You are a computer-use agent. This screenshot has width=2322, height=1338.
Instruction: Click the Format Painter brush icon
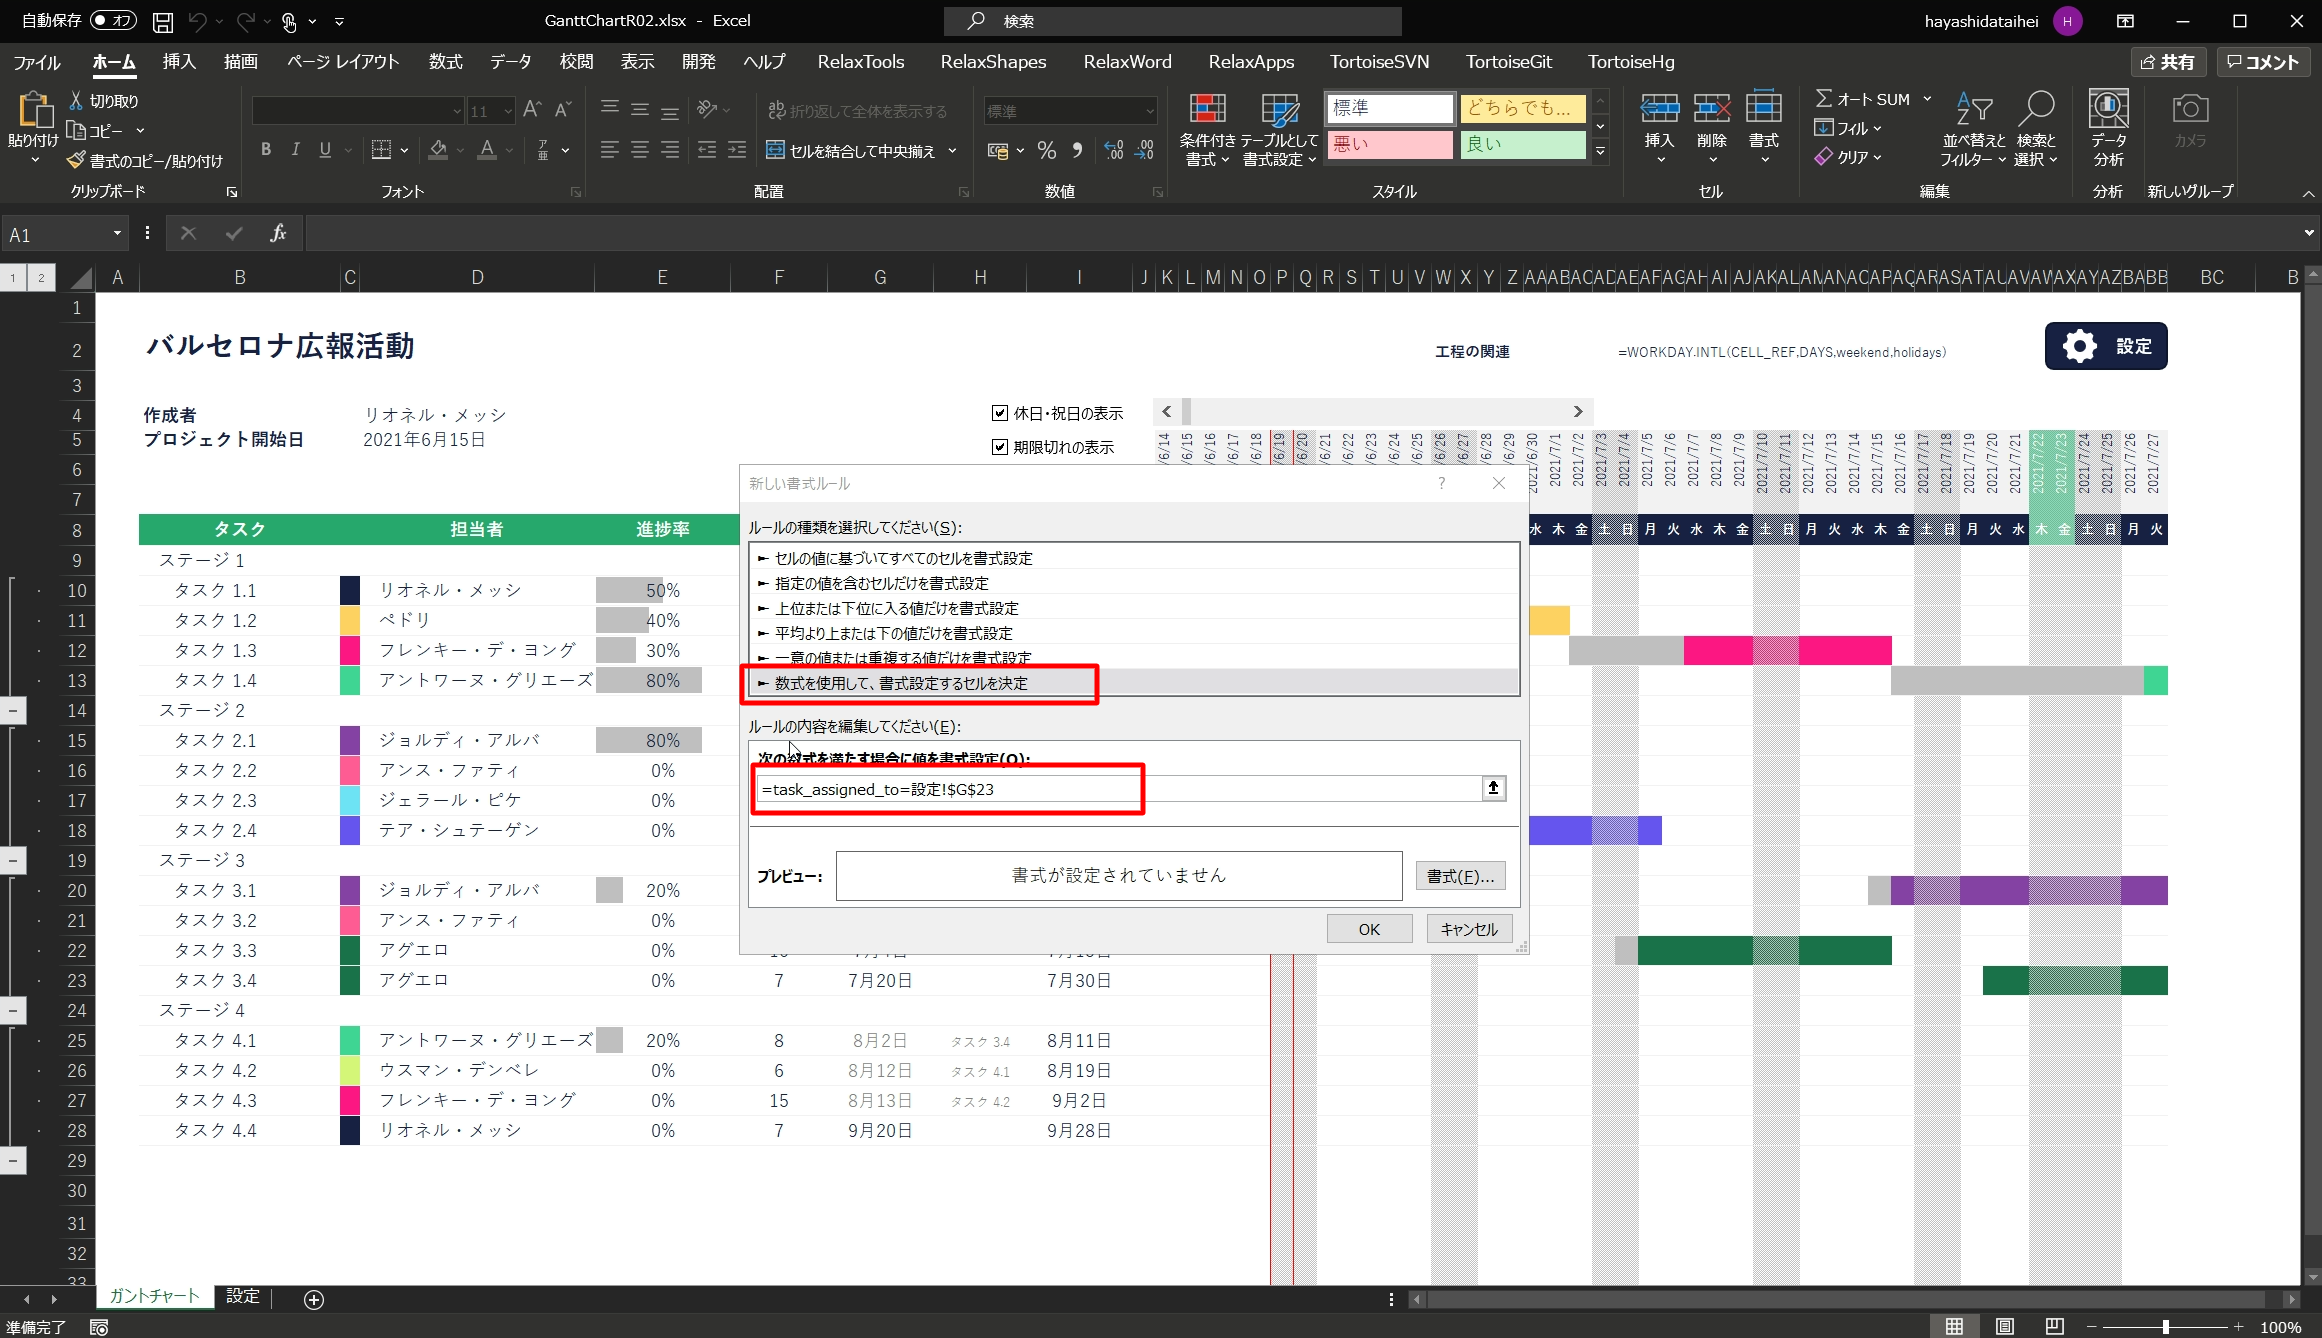[76, 161]
